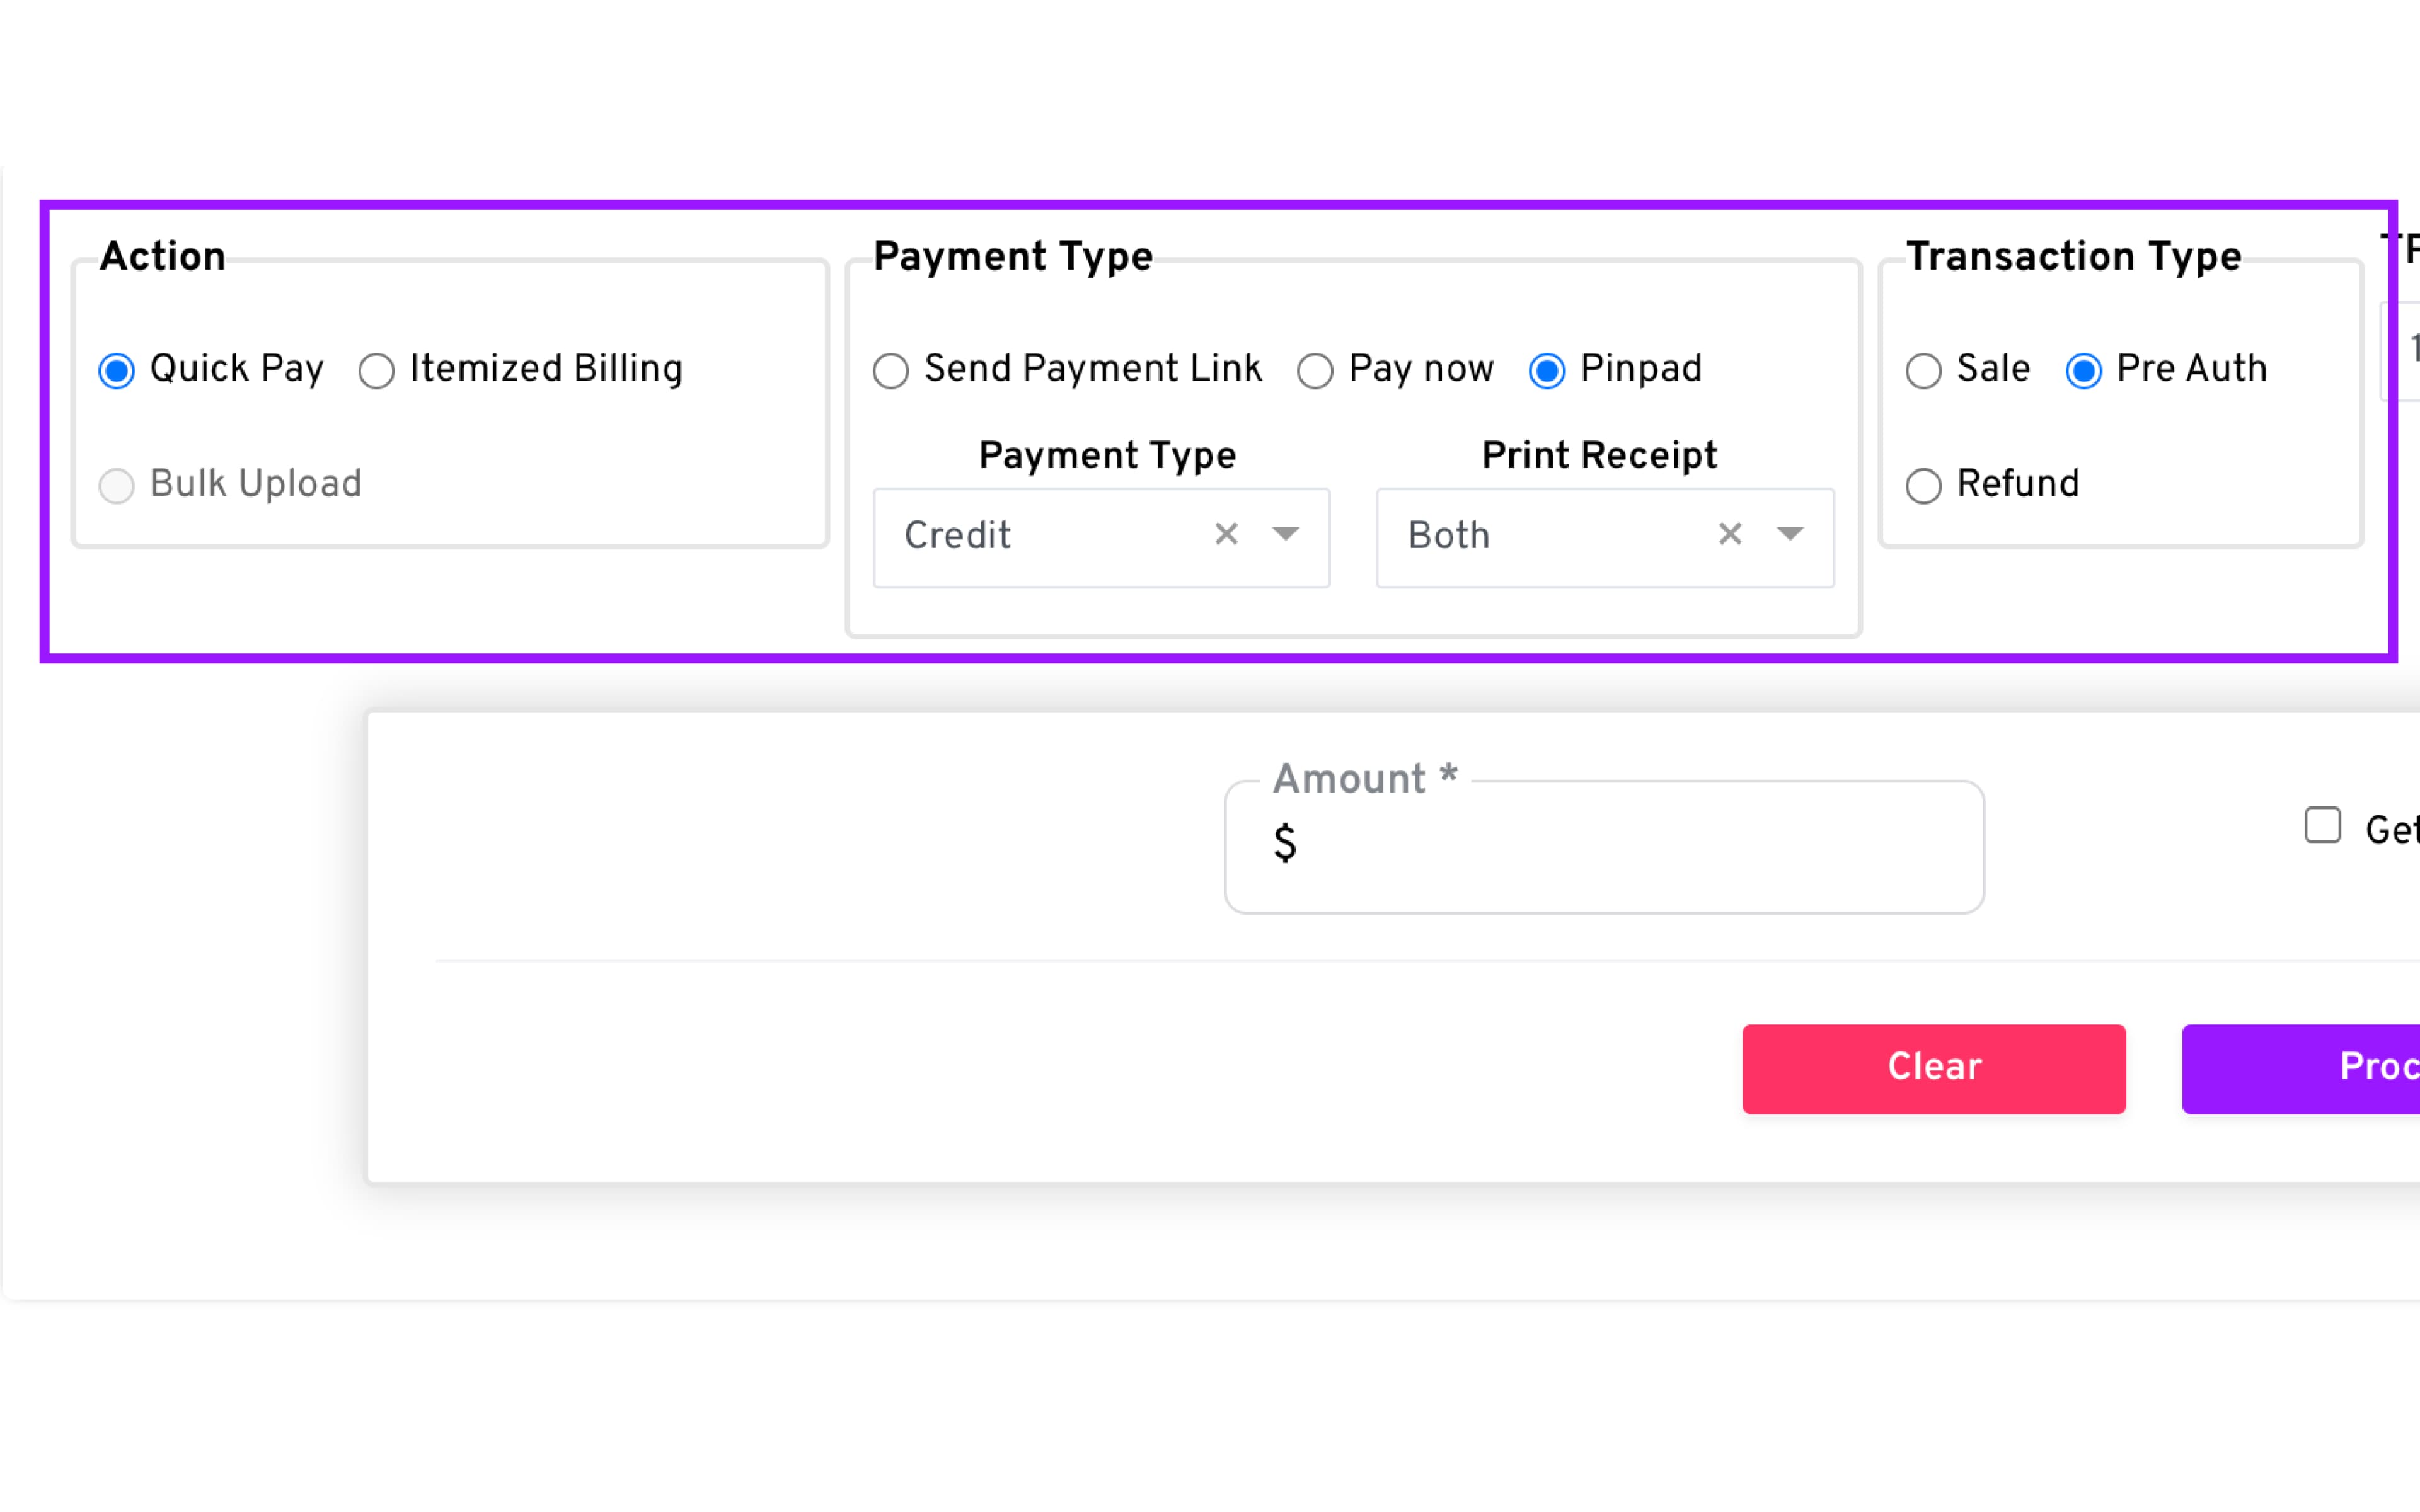Clear the Both print receipt selection

click(1730, 535)
